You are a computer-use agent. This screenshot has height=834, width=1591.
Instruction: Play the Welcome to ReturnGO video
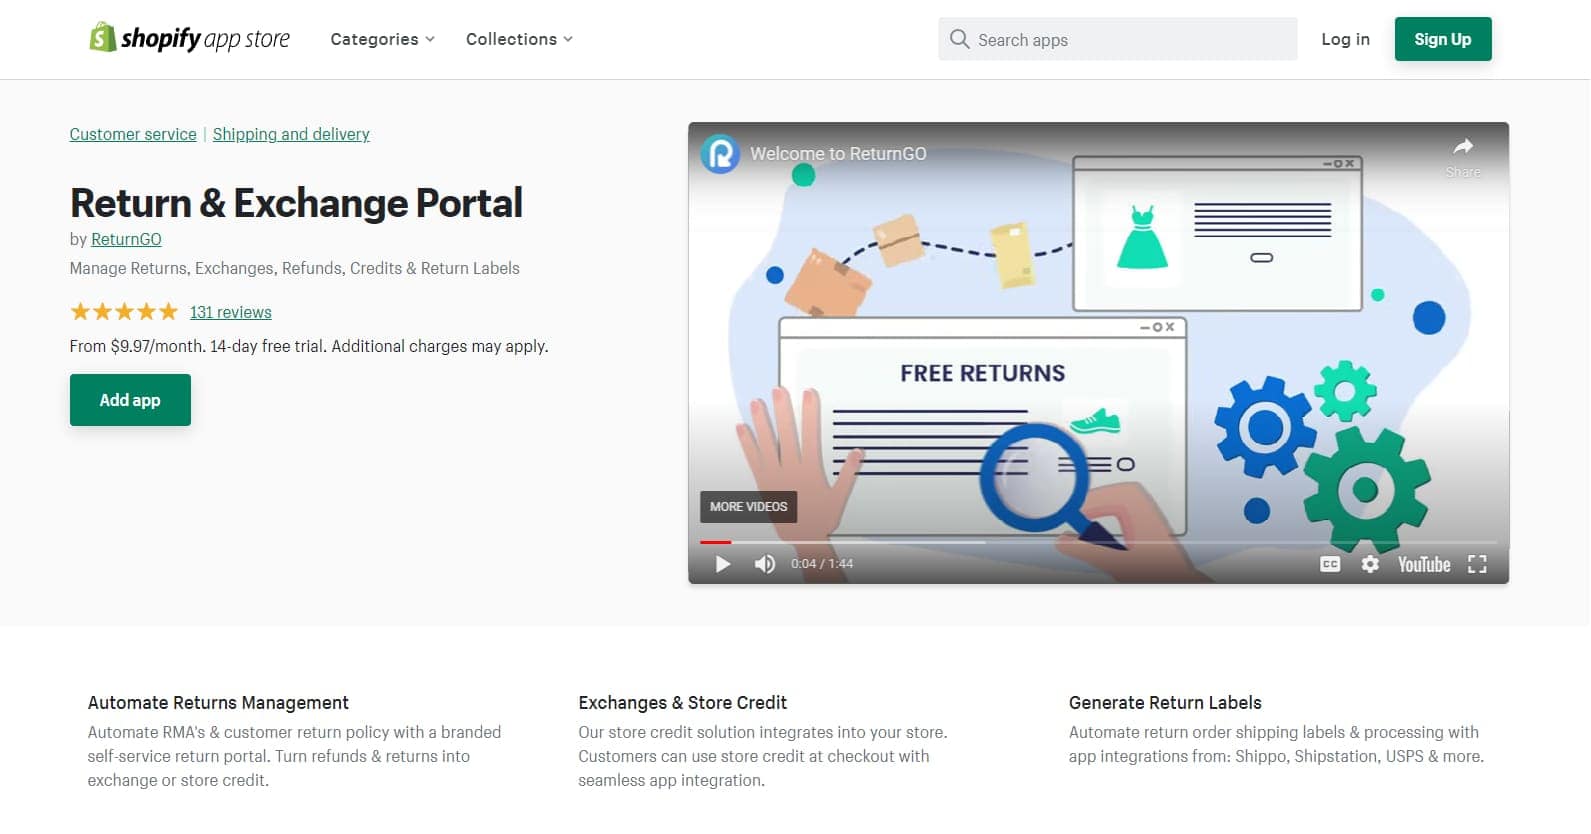point(723,564)
